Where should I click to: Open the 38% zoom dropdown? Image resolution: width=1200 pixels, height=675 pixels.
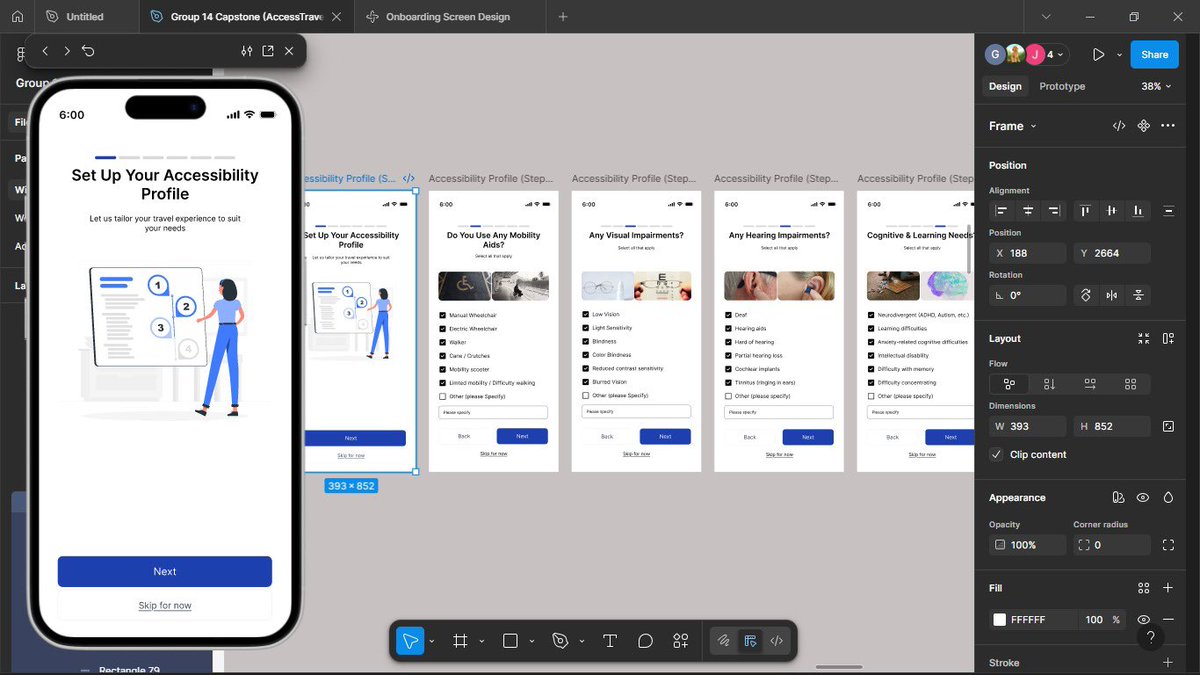[1155, 87]
